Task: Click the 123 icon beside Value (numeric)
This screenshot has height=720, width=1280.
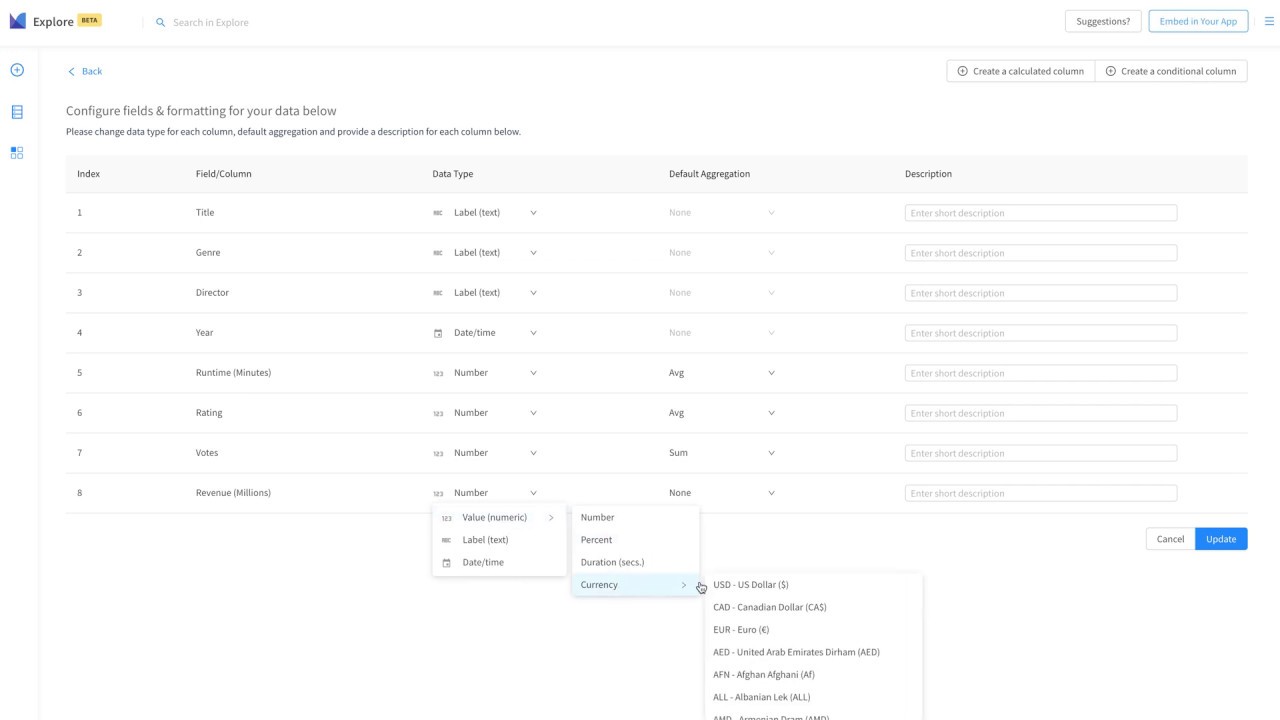Action: pos(446,518)
